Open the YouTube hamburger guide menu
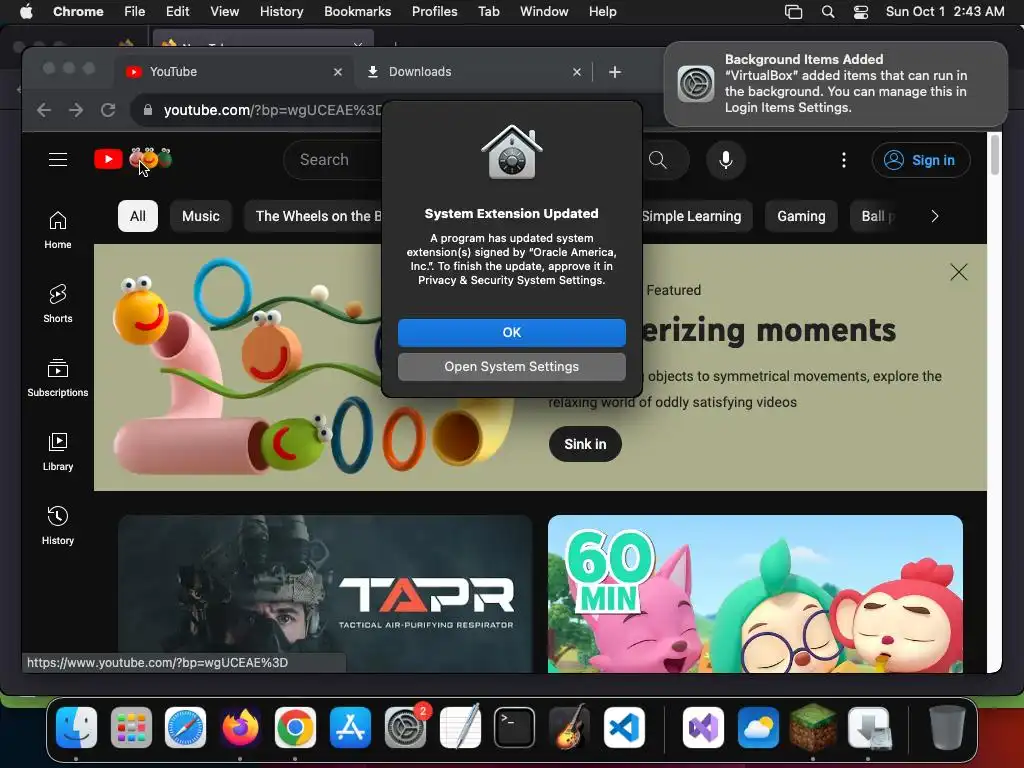The width and height of the screenshot is (1024, 768). 58,159
